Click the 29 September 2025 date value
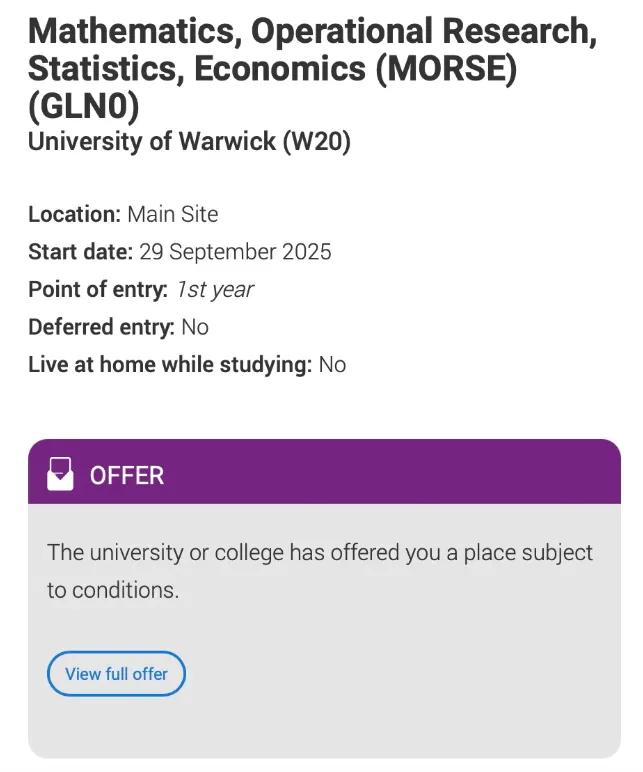Image resolution: width=643 pixels, height=772 pixels. tap(235, 252)
